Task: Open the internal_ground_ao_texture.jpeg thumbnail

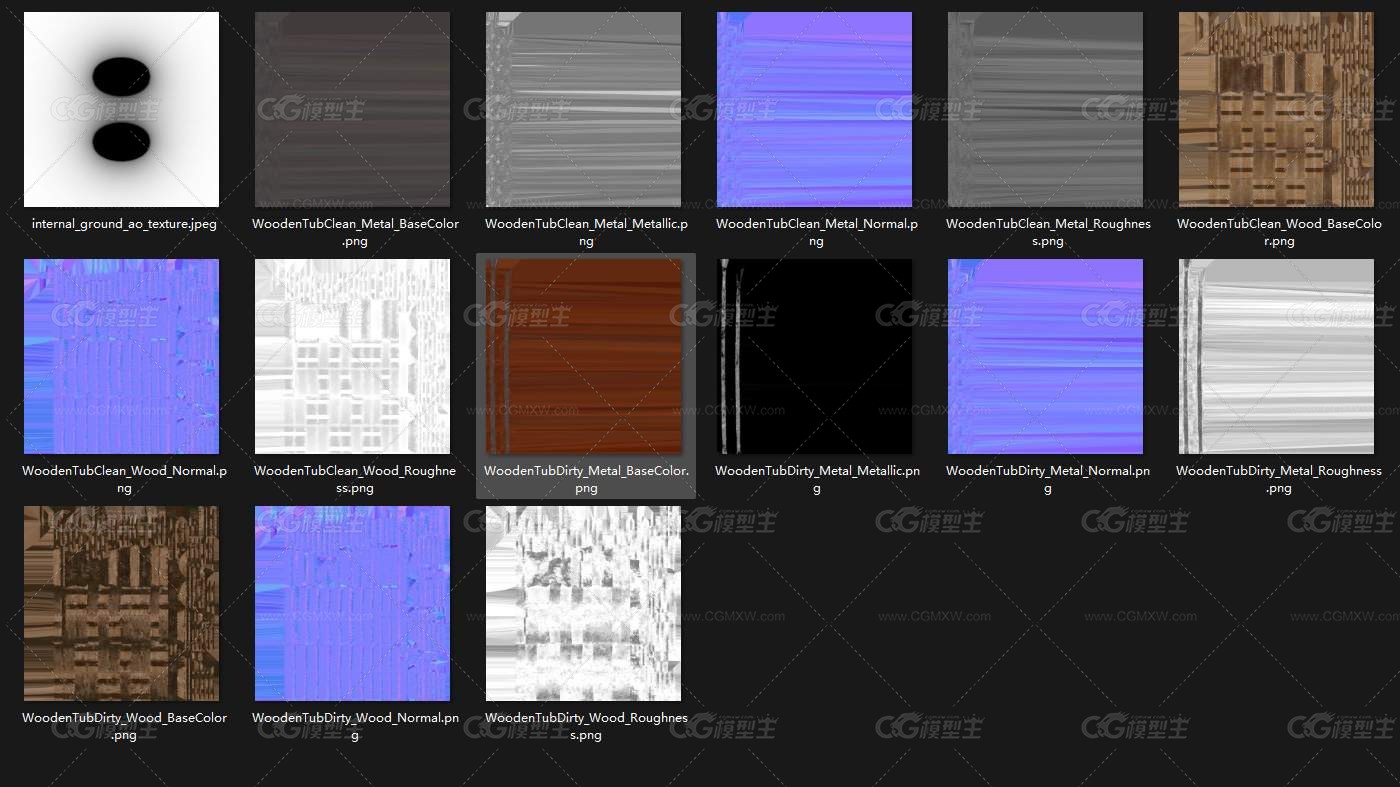Action: point(121,110)
